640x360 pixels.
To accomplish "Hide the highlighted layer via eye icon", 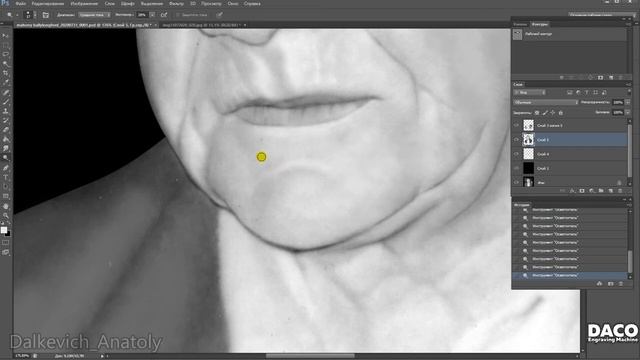I will pyautogui.click(x=516, y=140).
